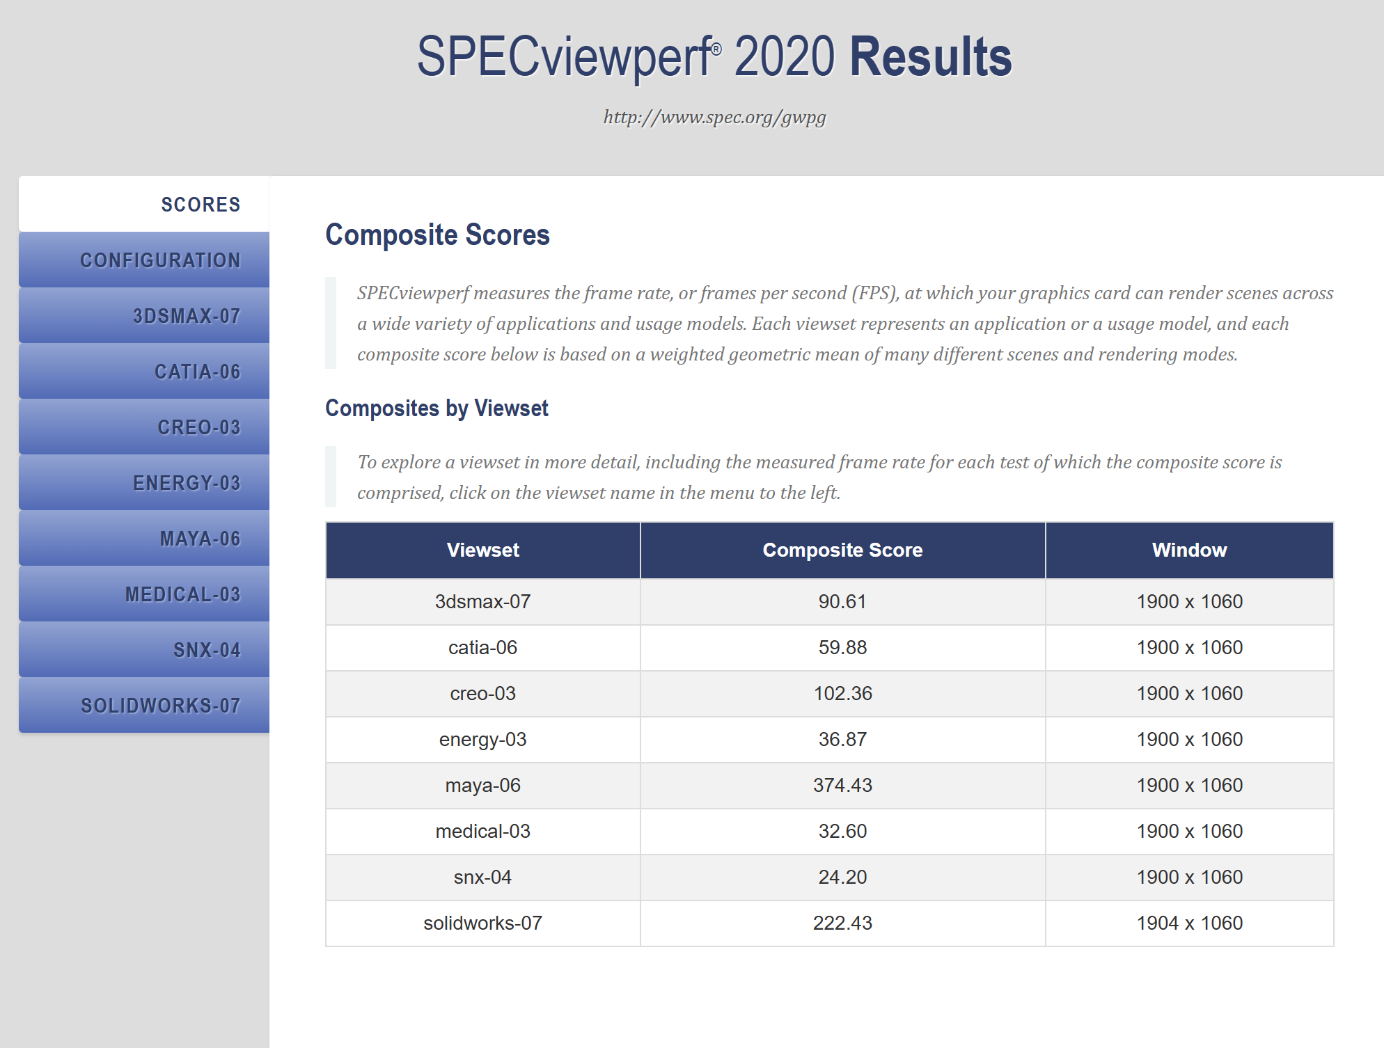Click the creo-03 score 102.36 cell
This screenshot has height=1048, width=1384.
pyautogui.click(x=842, y=694)
